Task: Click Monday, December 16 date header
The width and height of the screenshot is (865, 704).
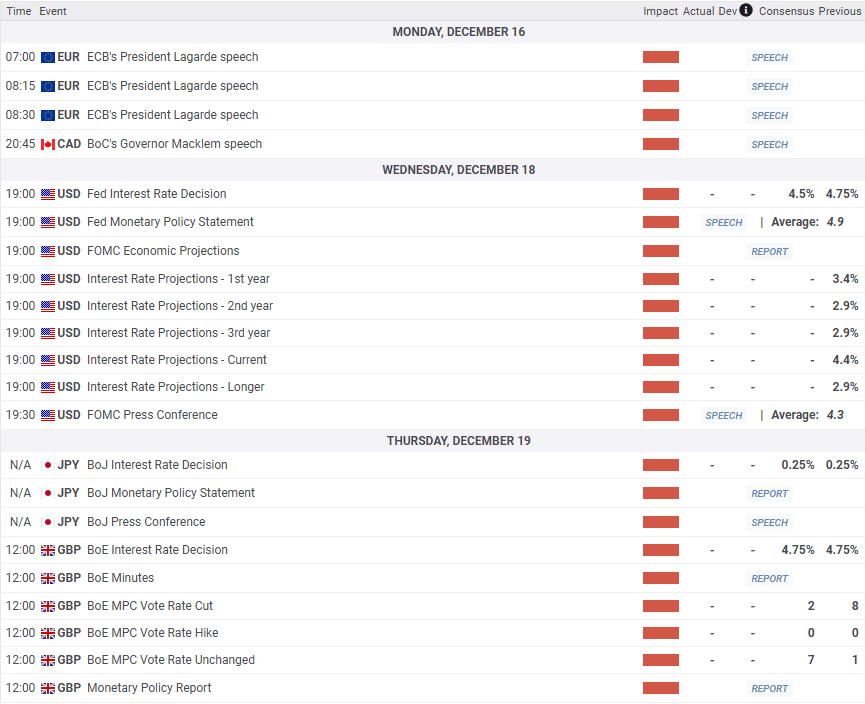Action: pyautogui.click(x=458, y=32)
